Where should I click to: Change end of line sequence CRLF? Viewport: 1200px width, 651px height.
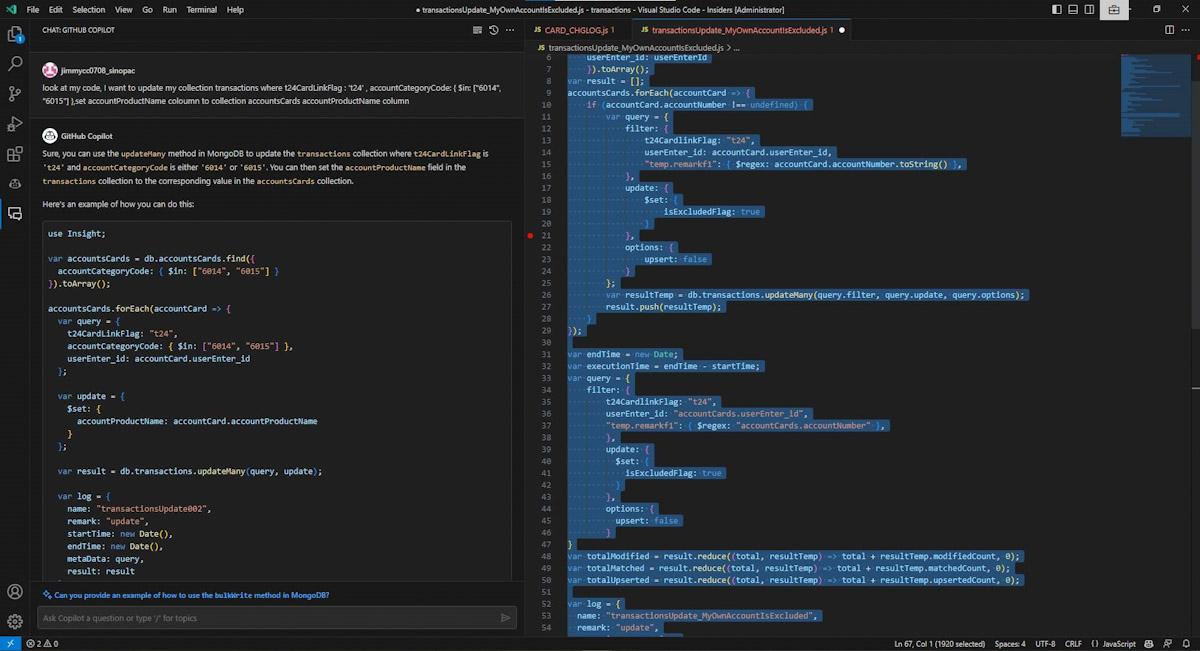tap(1073, 644)
